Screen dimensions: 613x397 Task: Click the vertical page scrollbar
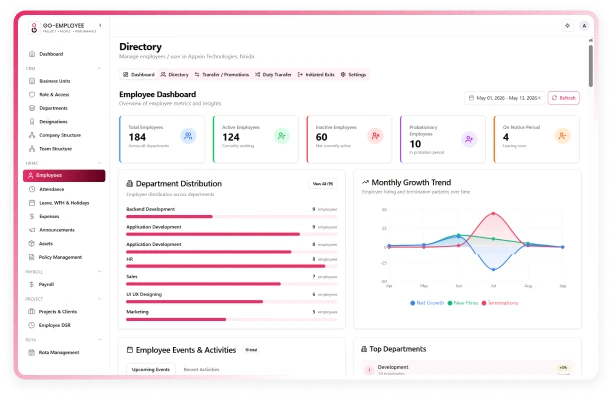(590, 66)
